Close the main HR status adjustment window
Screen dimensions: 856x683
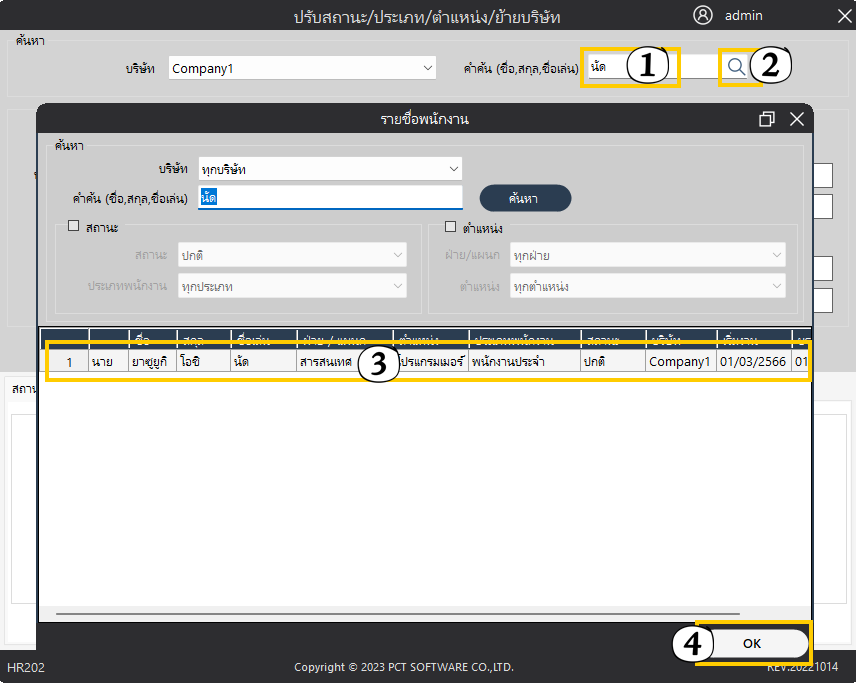[x=842, y=15]
